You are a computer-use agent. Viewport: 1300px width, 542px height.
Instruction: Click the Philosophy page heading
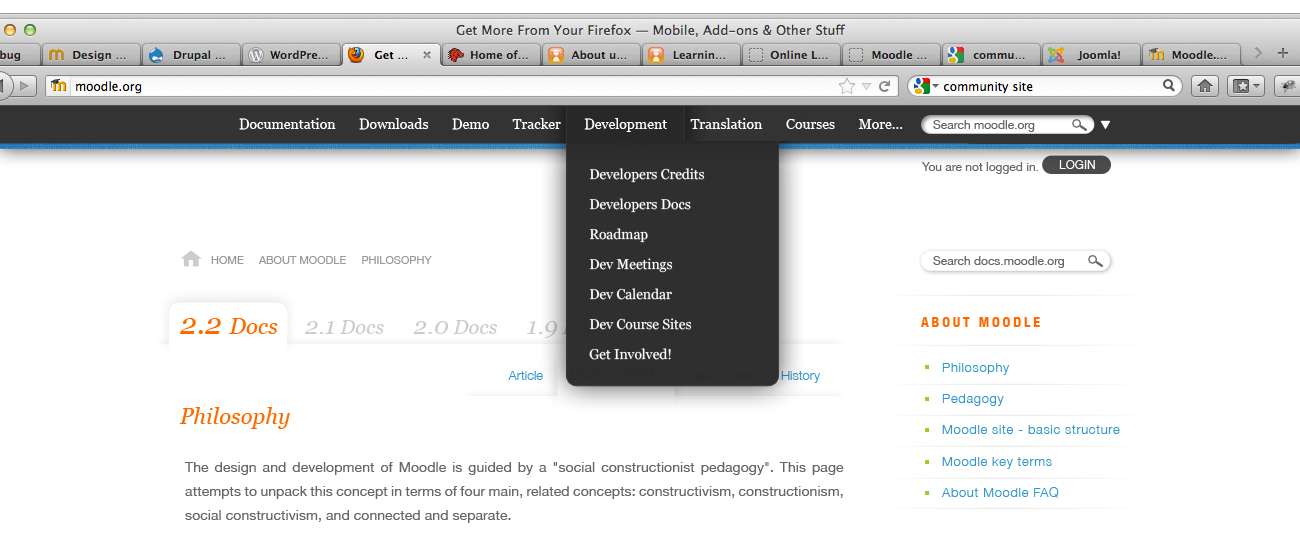point(235,417)
